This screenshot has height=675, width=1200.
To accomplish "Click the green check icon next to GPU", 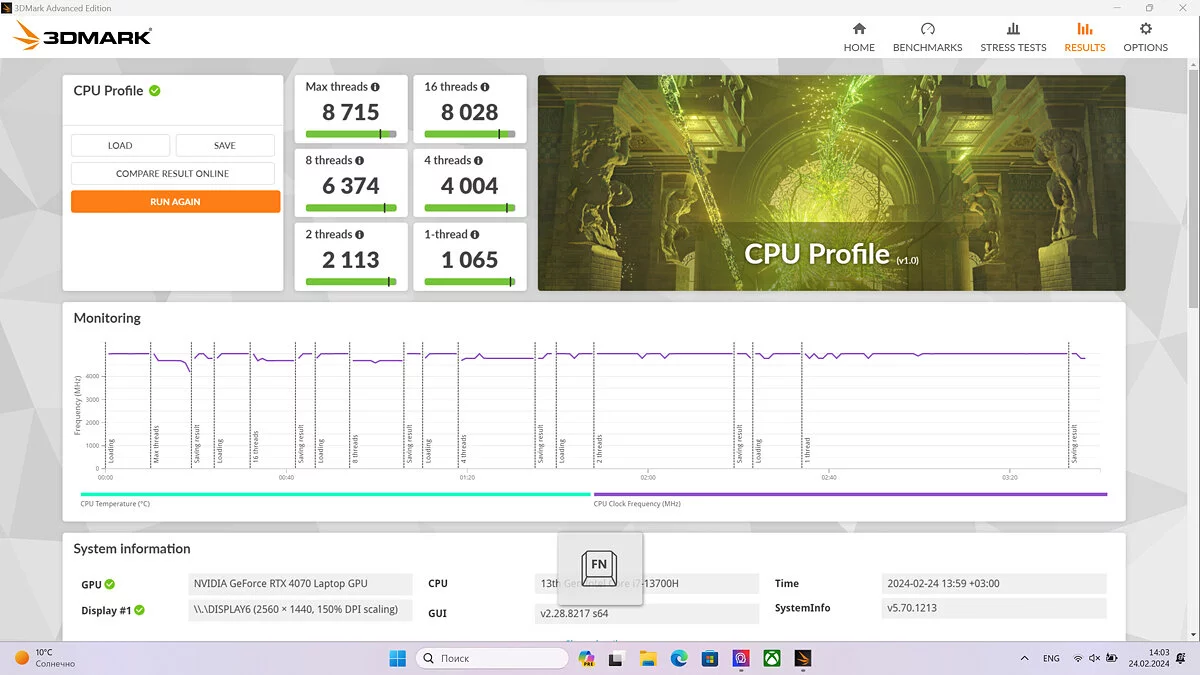I will click(110, 585).
